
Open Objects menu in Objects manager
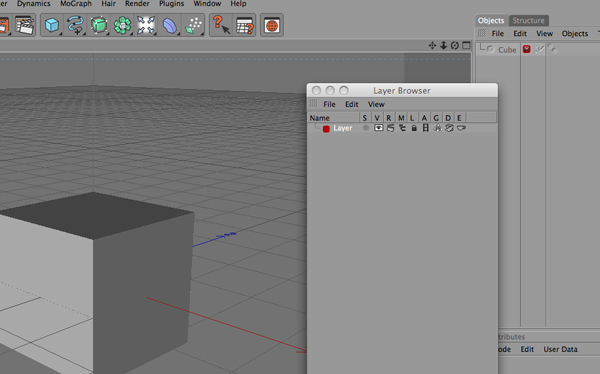point(575,34)
